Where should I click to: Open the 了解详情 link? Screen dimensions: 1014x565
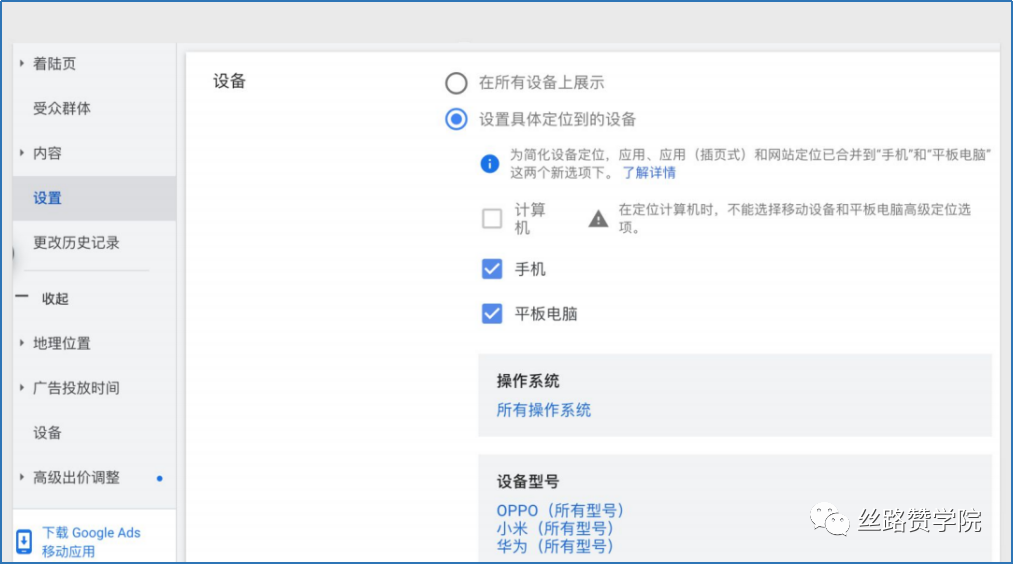pyautogui.click(x=649, y=173)
